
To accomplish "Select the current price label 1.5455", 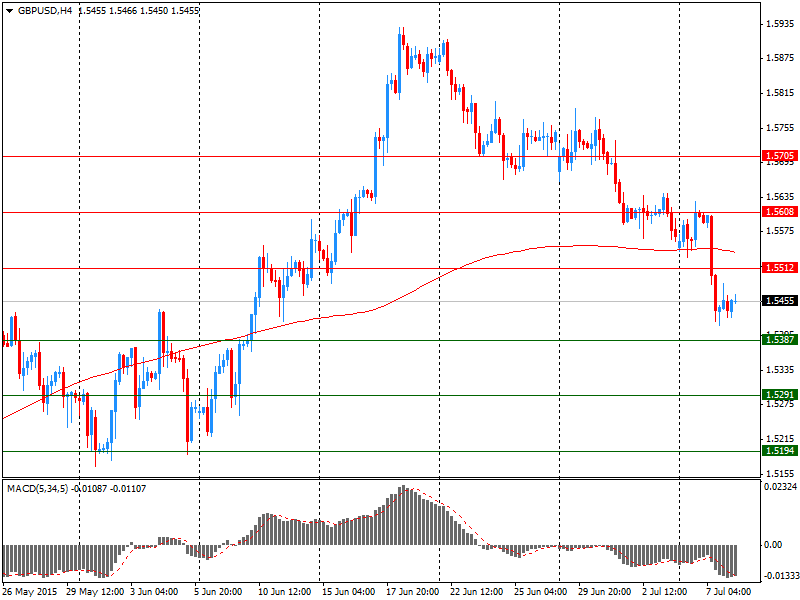I will click(780, 301).
